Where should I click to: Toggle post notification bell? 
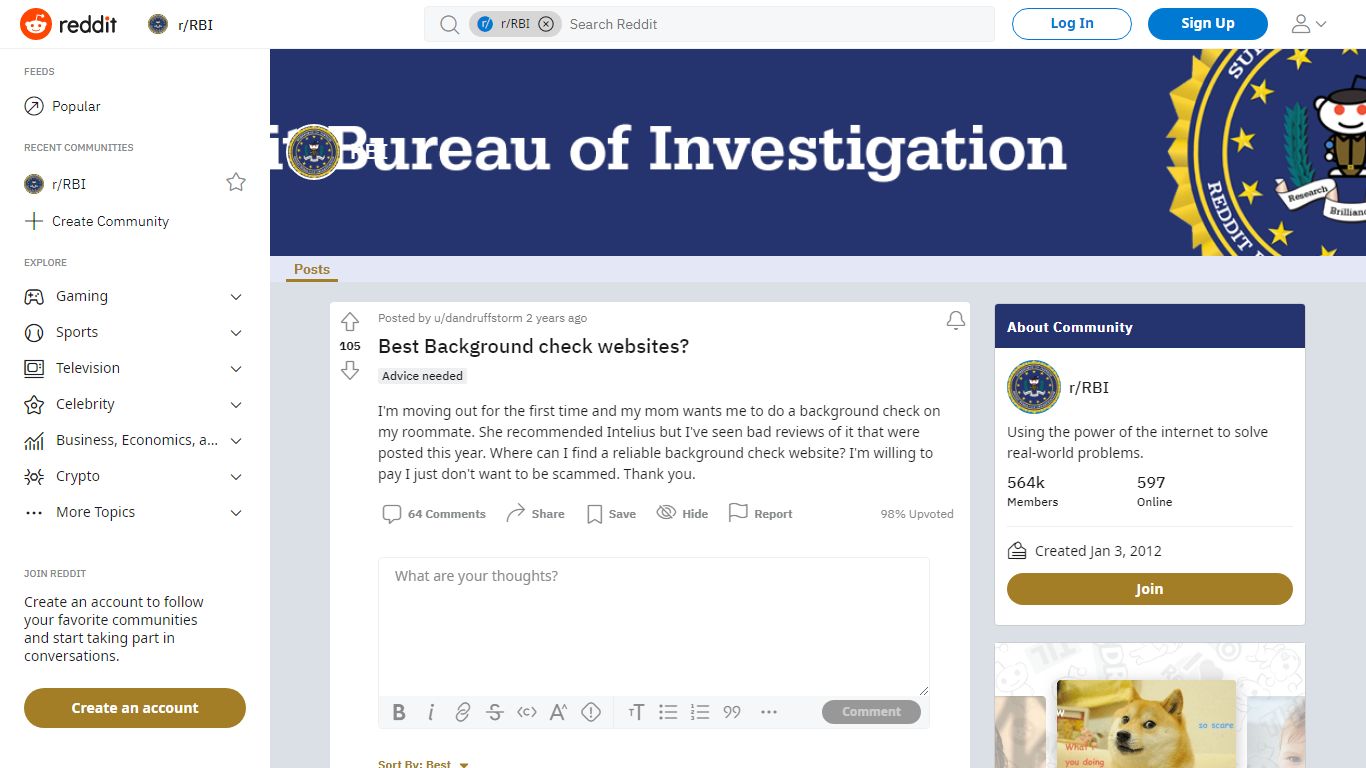pos(956,320)
